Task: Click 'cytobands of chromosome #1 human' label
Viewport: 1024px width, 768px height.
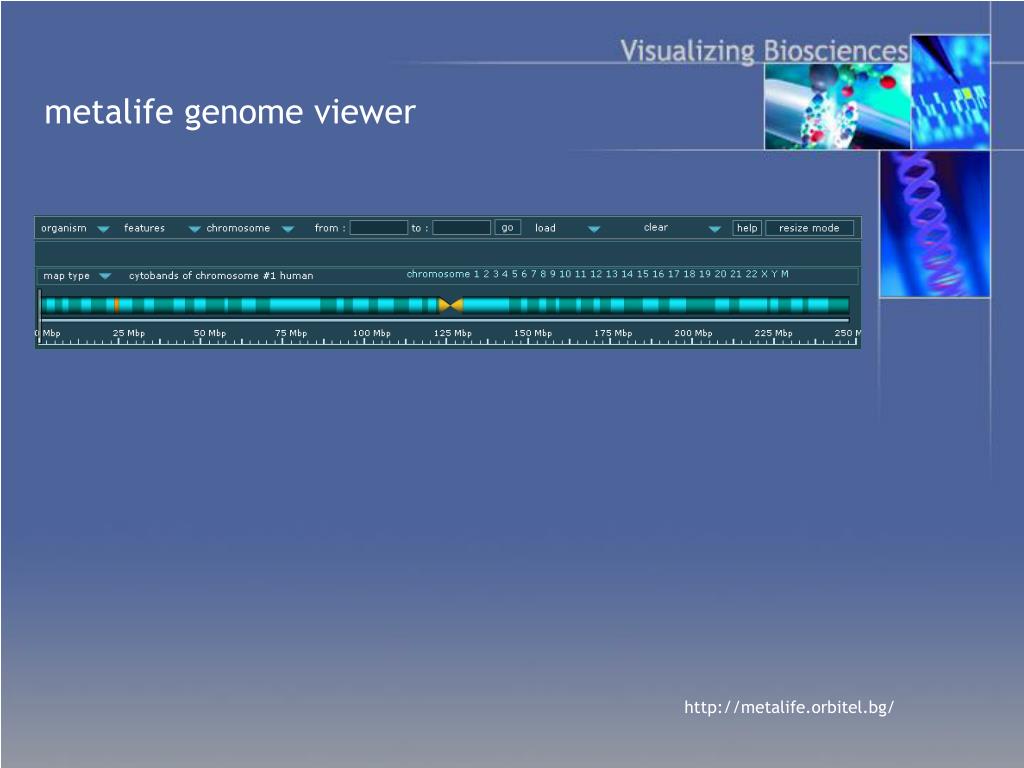Action: [221, 276]
